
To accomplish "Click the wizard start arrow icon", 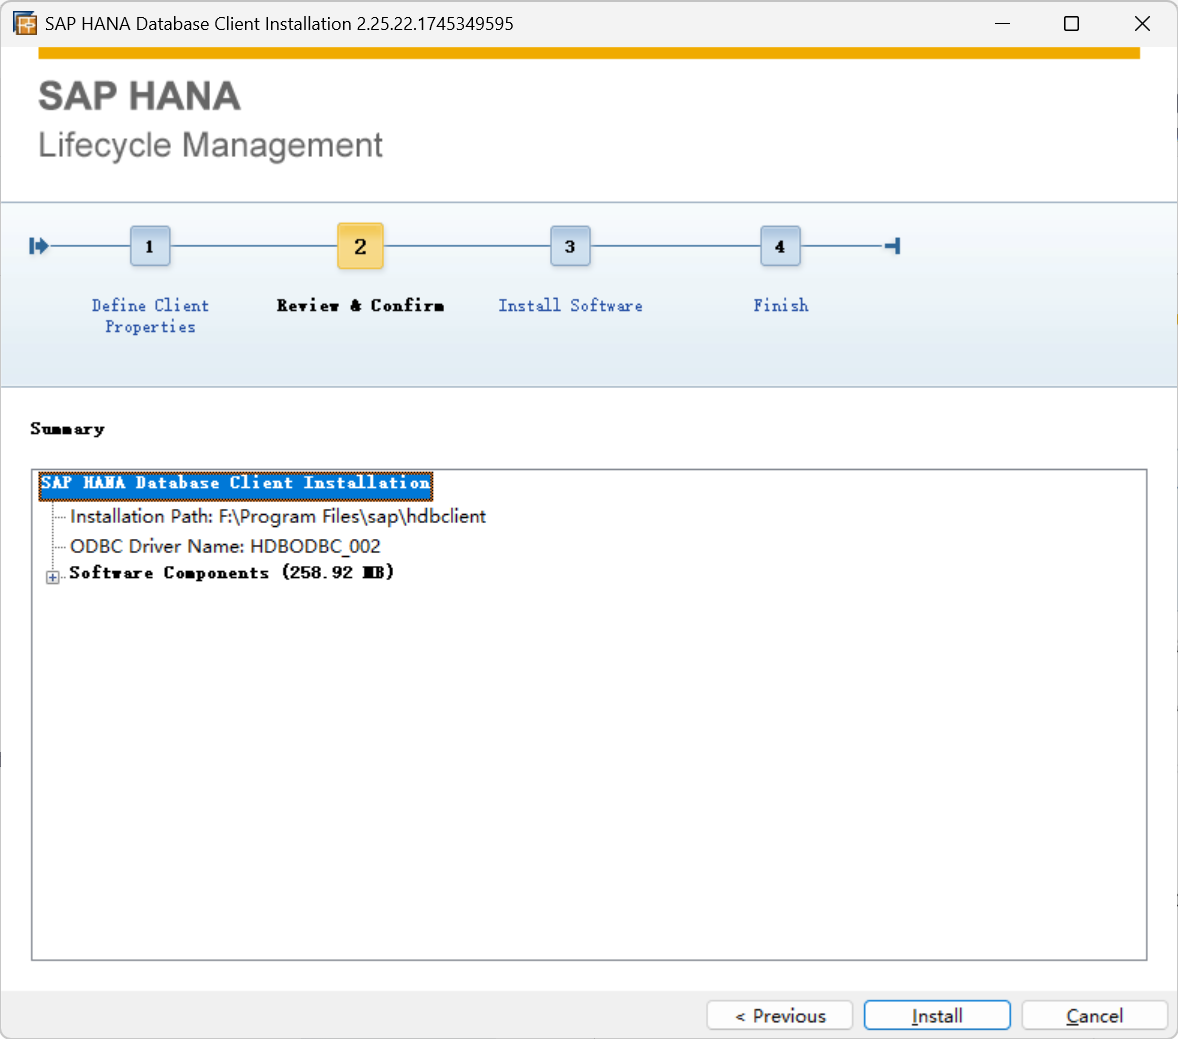I will point(38,246).
